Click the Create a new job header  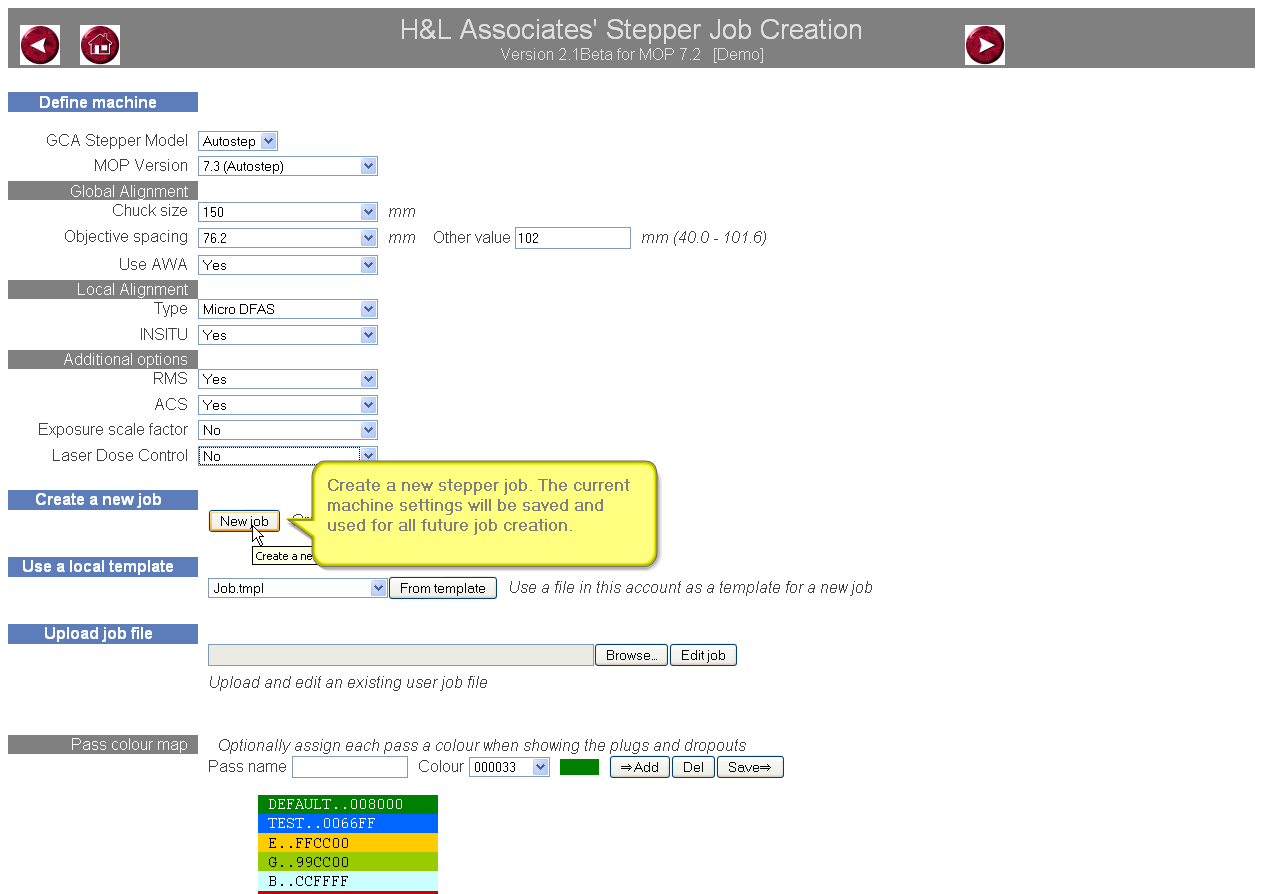[103, 500]
